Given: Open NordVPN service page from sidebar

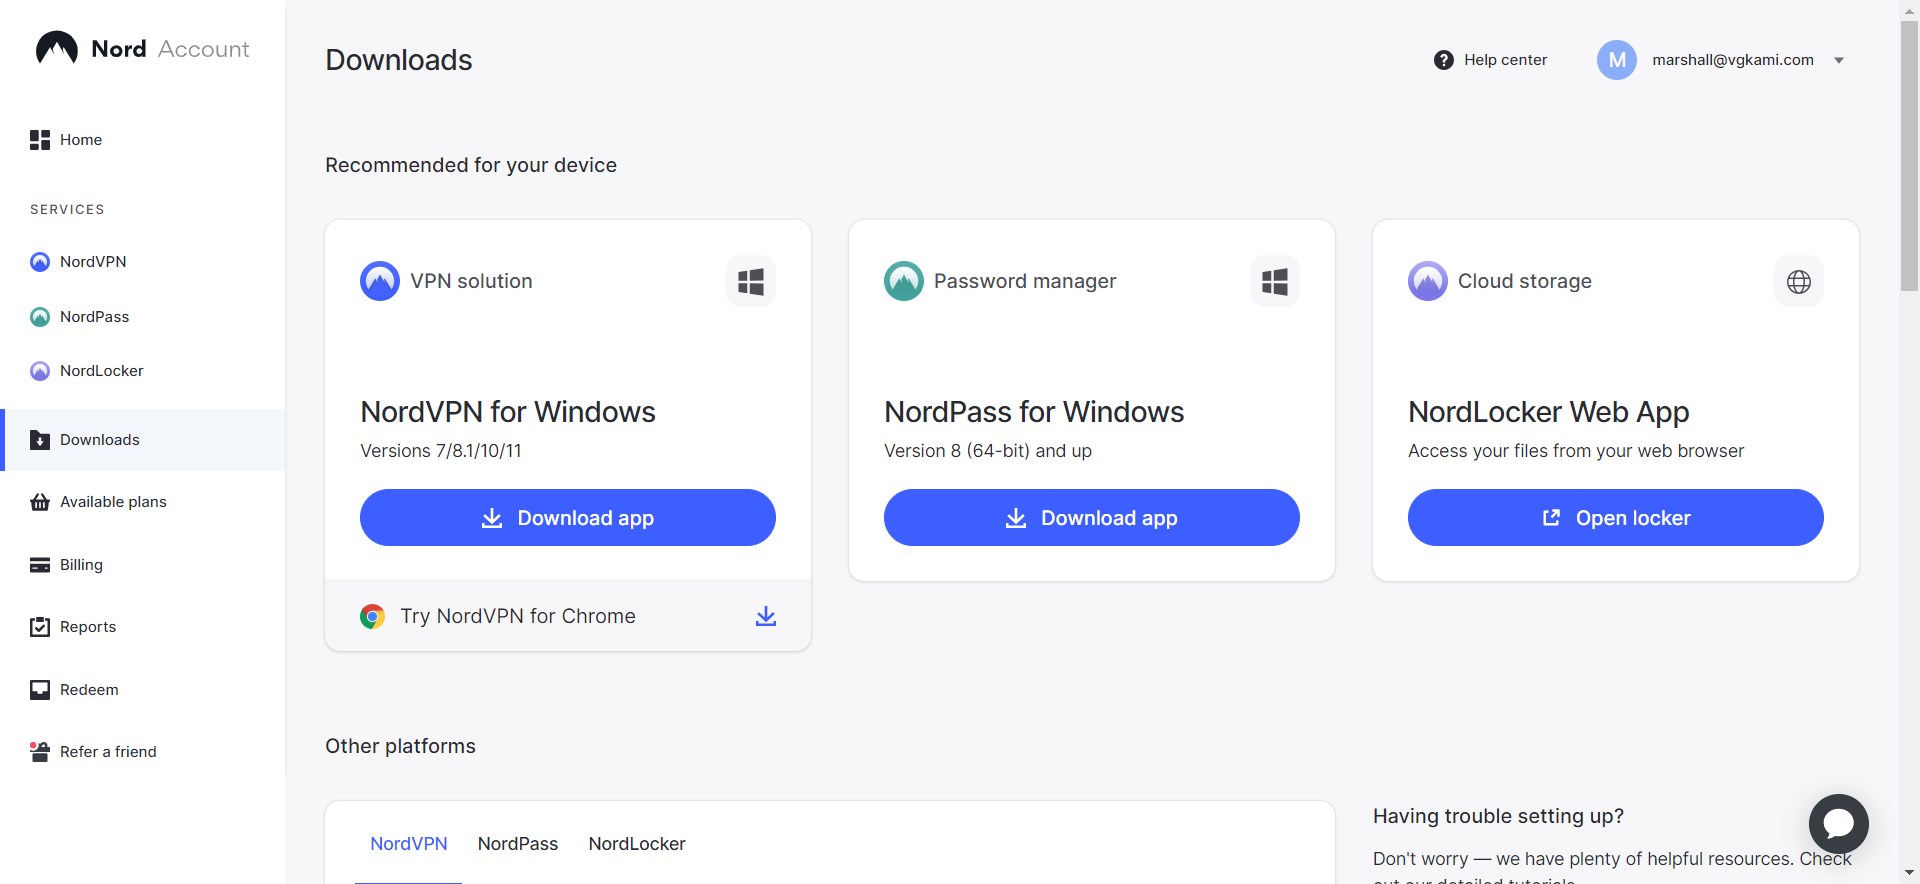Looking at the screenshot, I should pos(93,262).
